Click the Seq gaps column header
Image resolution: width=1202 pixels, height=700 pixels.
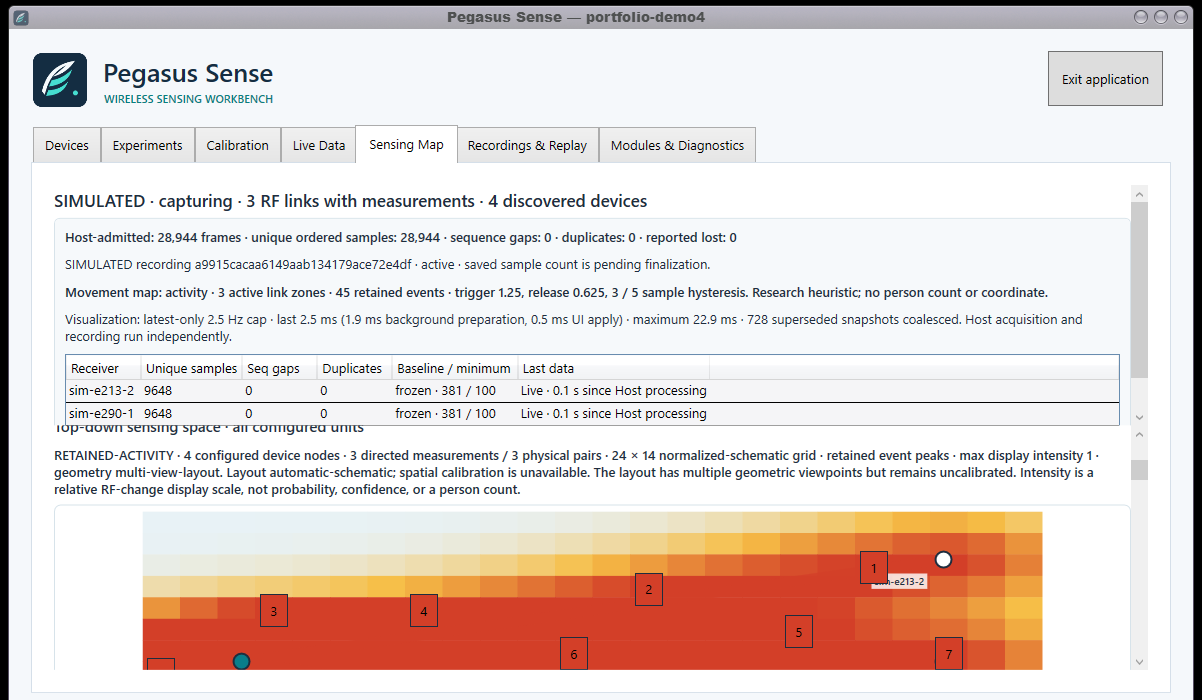coord(278,368)
